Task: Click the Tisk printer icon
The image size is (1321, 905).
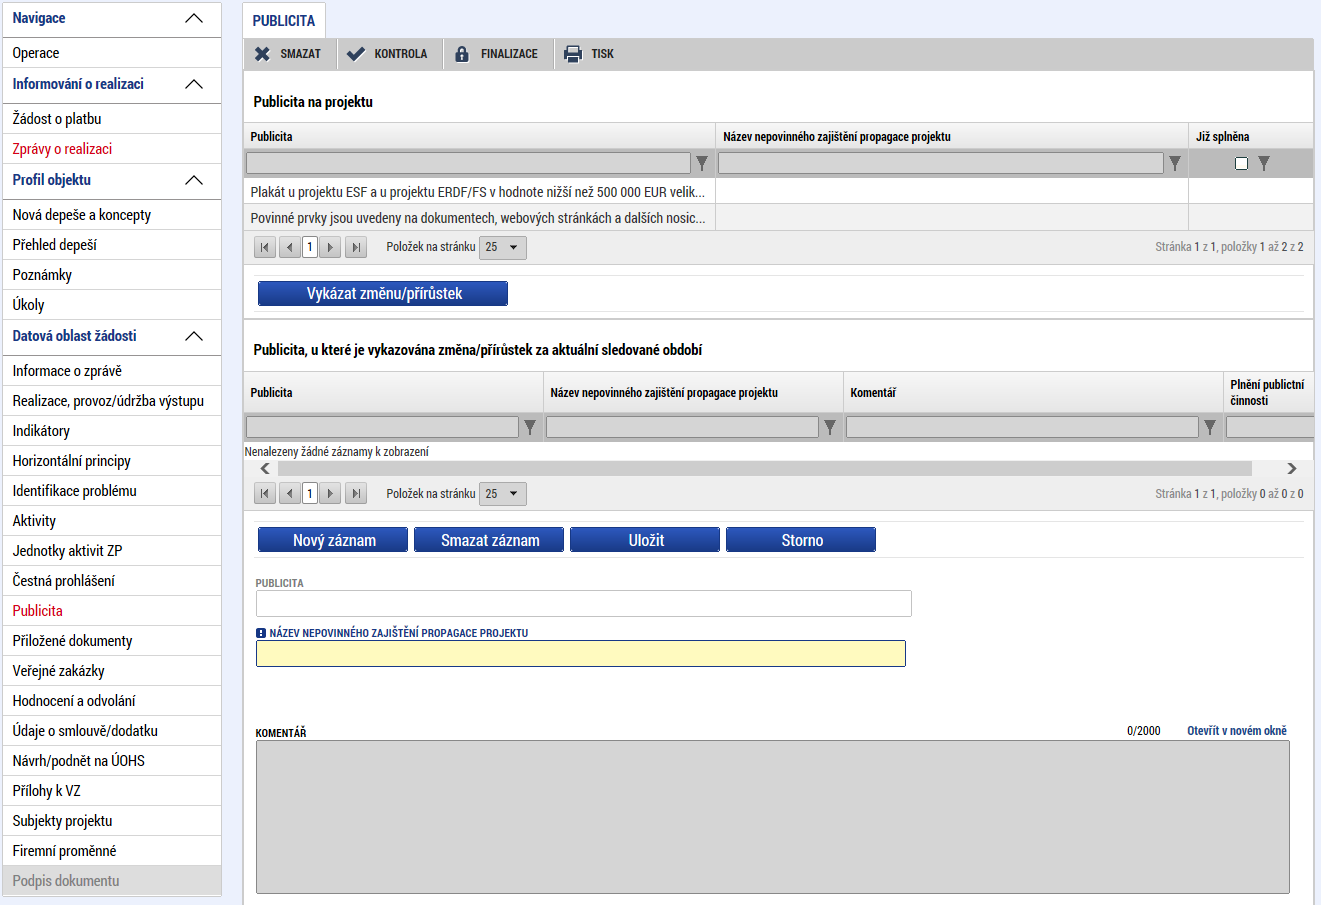Action: coord(572,54)
